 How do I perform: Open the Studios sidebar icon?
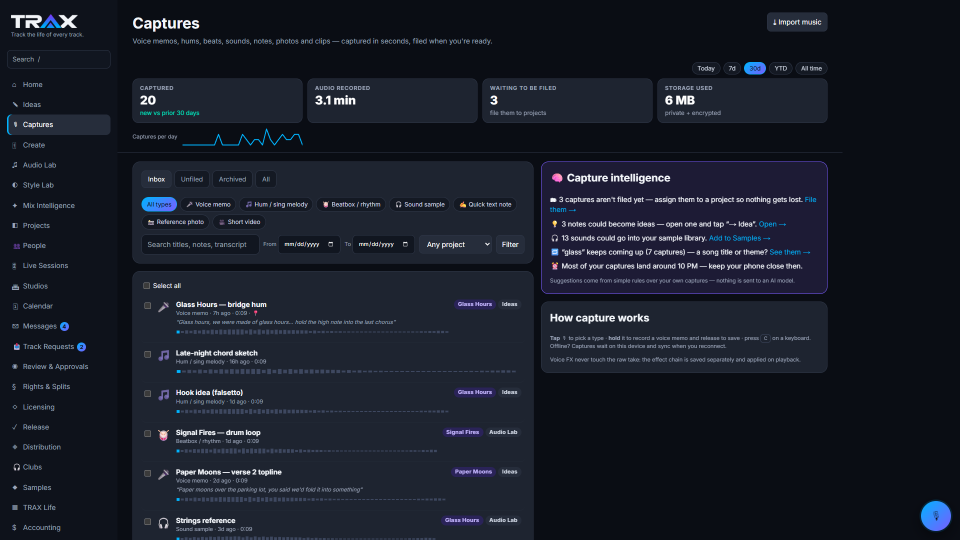point(15,287)
